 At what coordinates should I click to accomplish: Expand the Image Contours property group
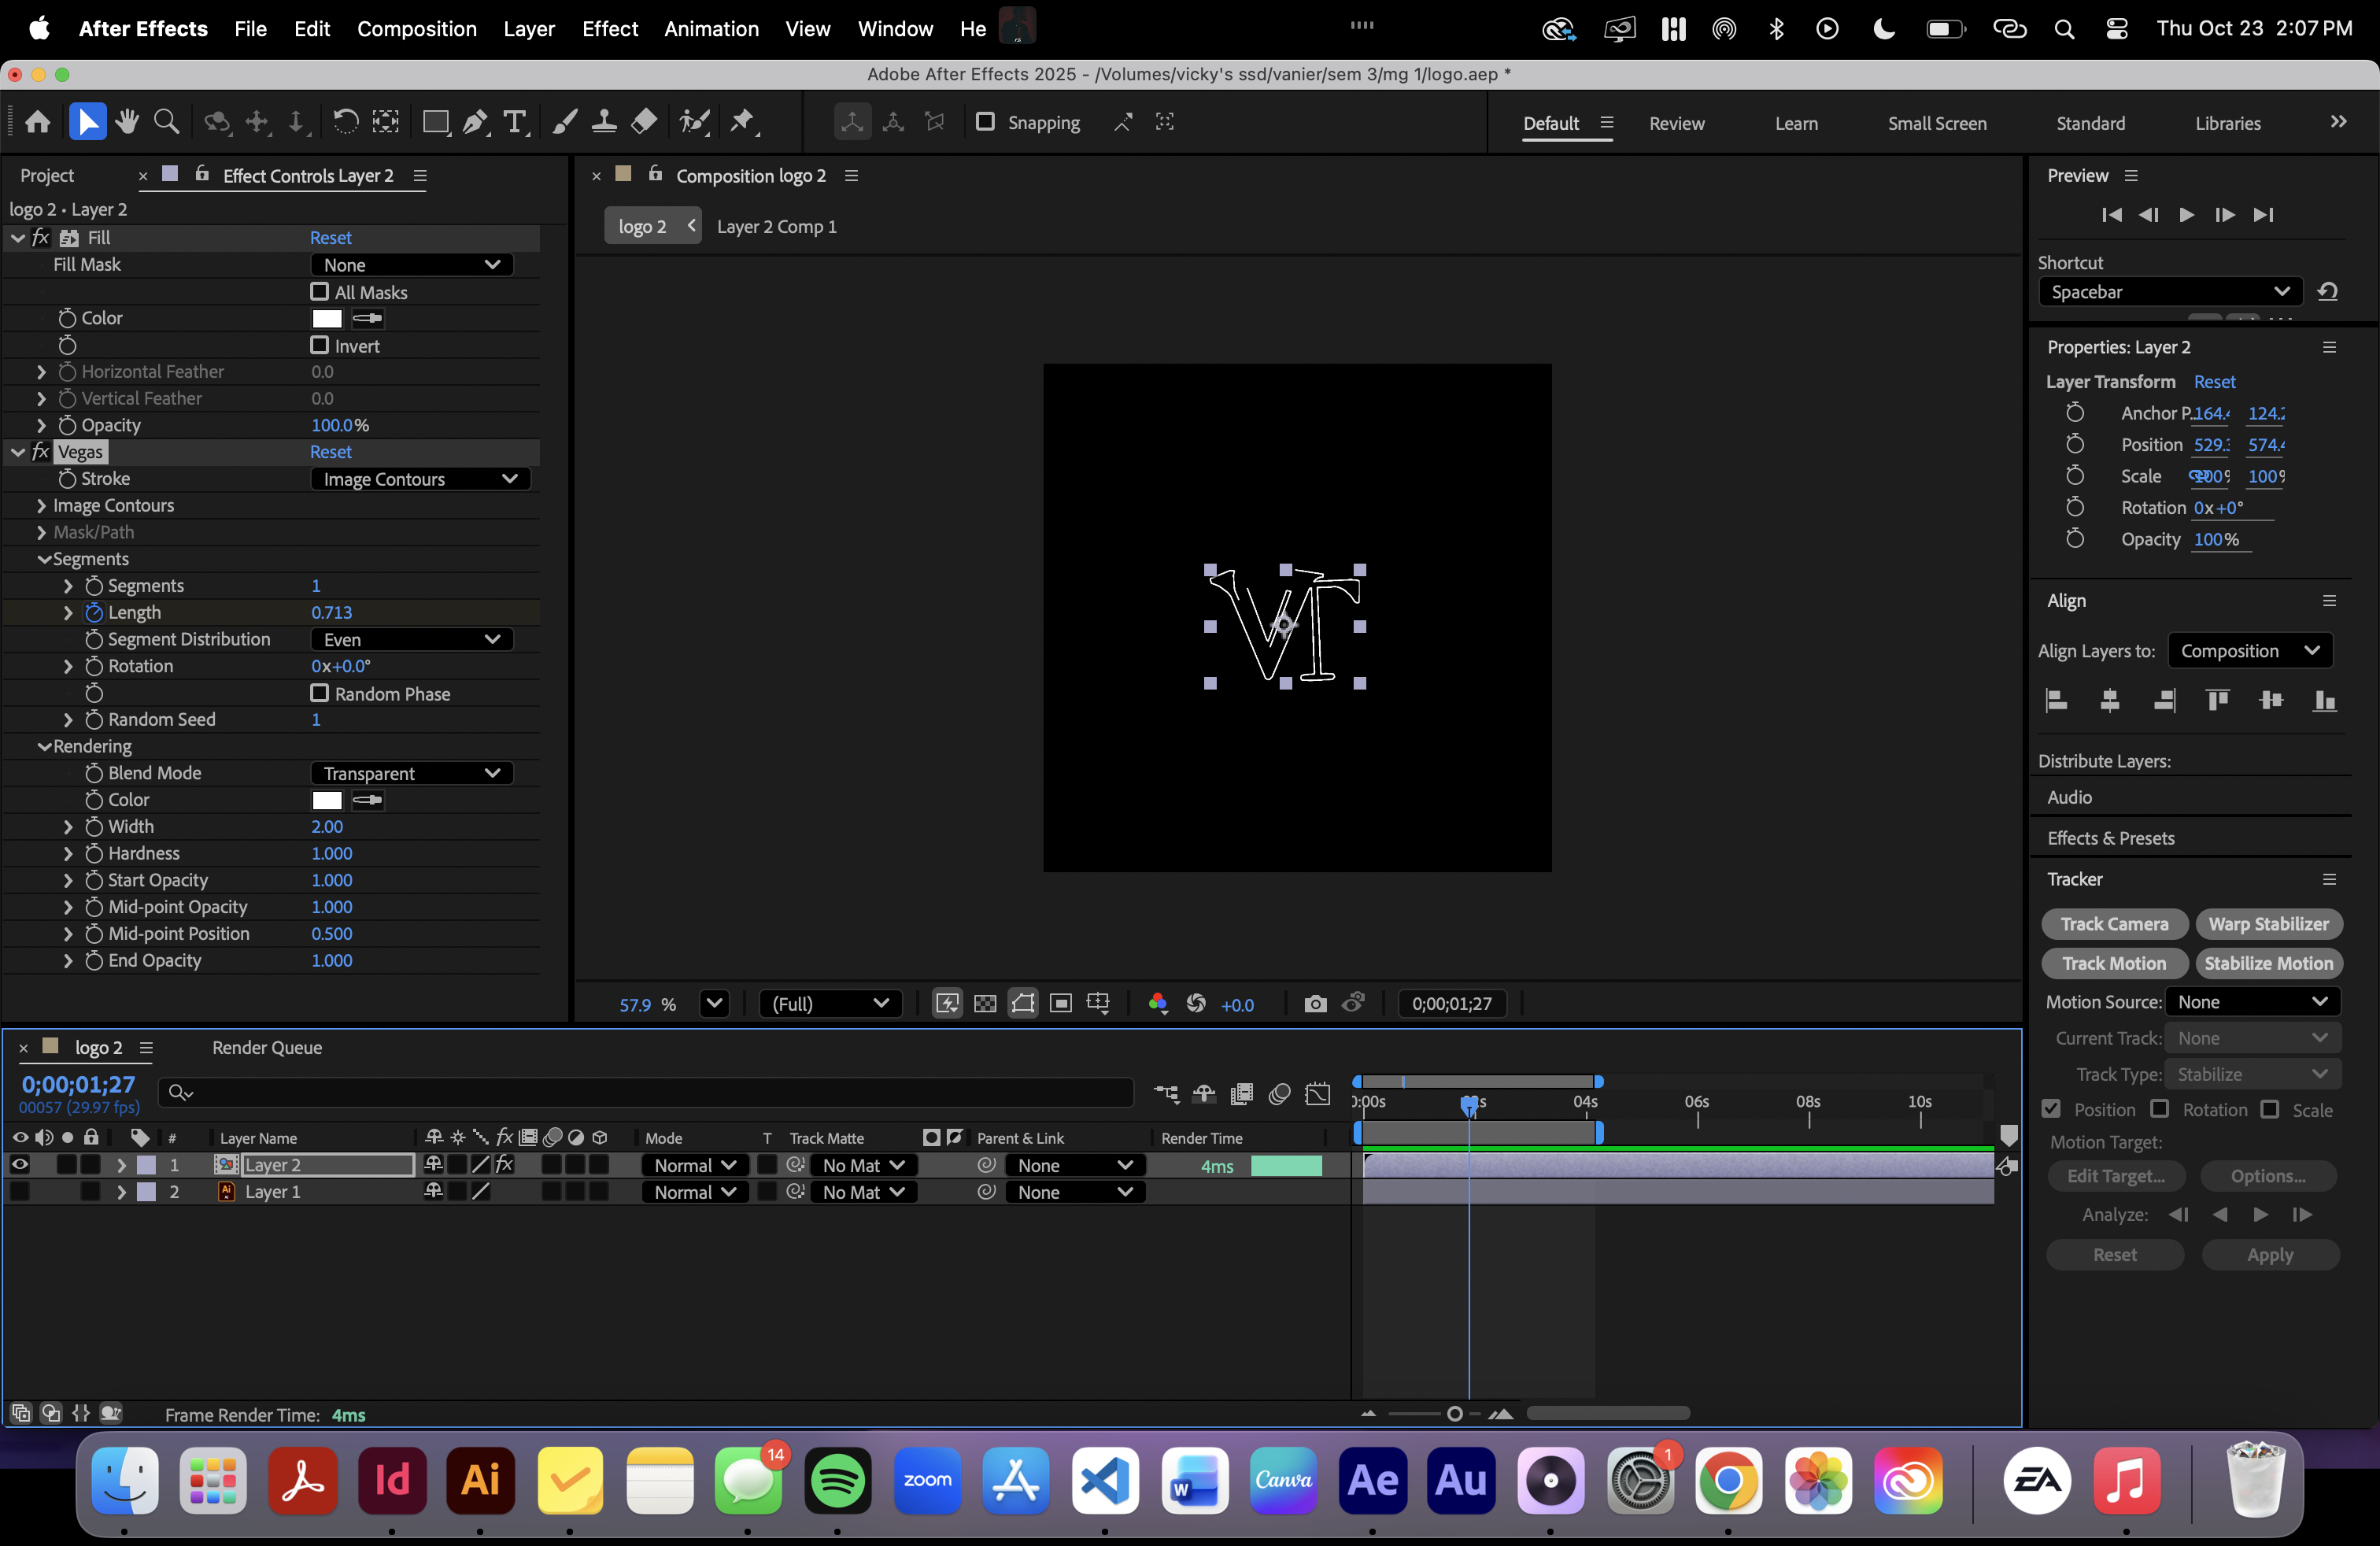tap(41, 506)
